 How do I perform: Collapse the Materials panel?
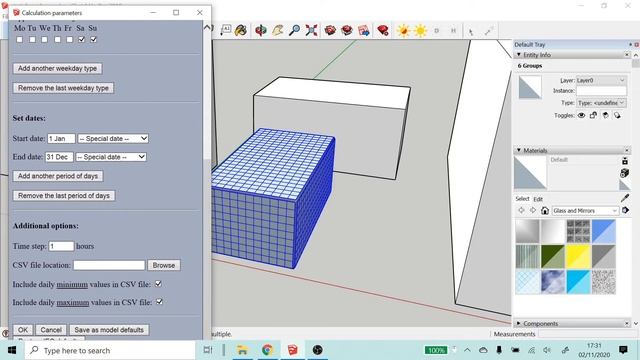pyautogui.click(x=519, y=150)
